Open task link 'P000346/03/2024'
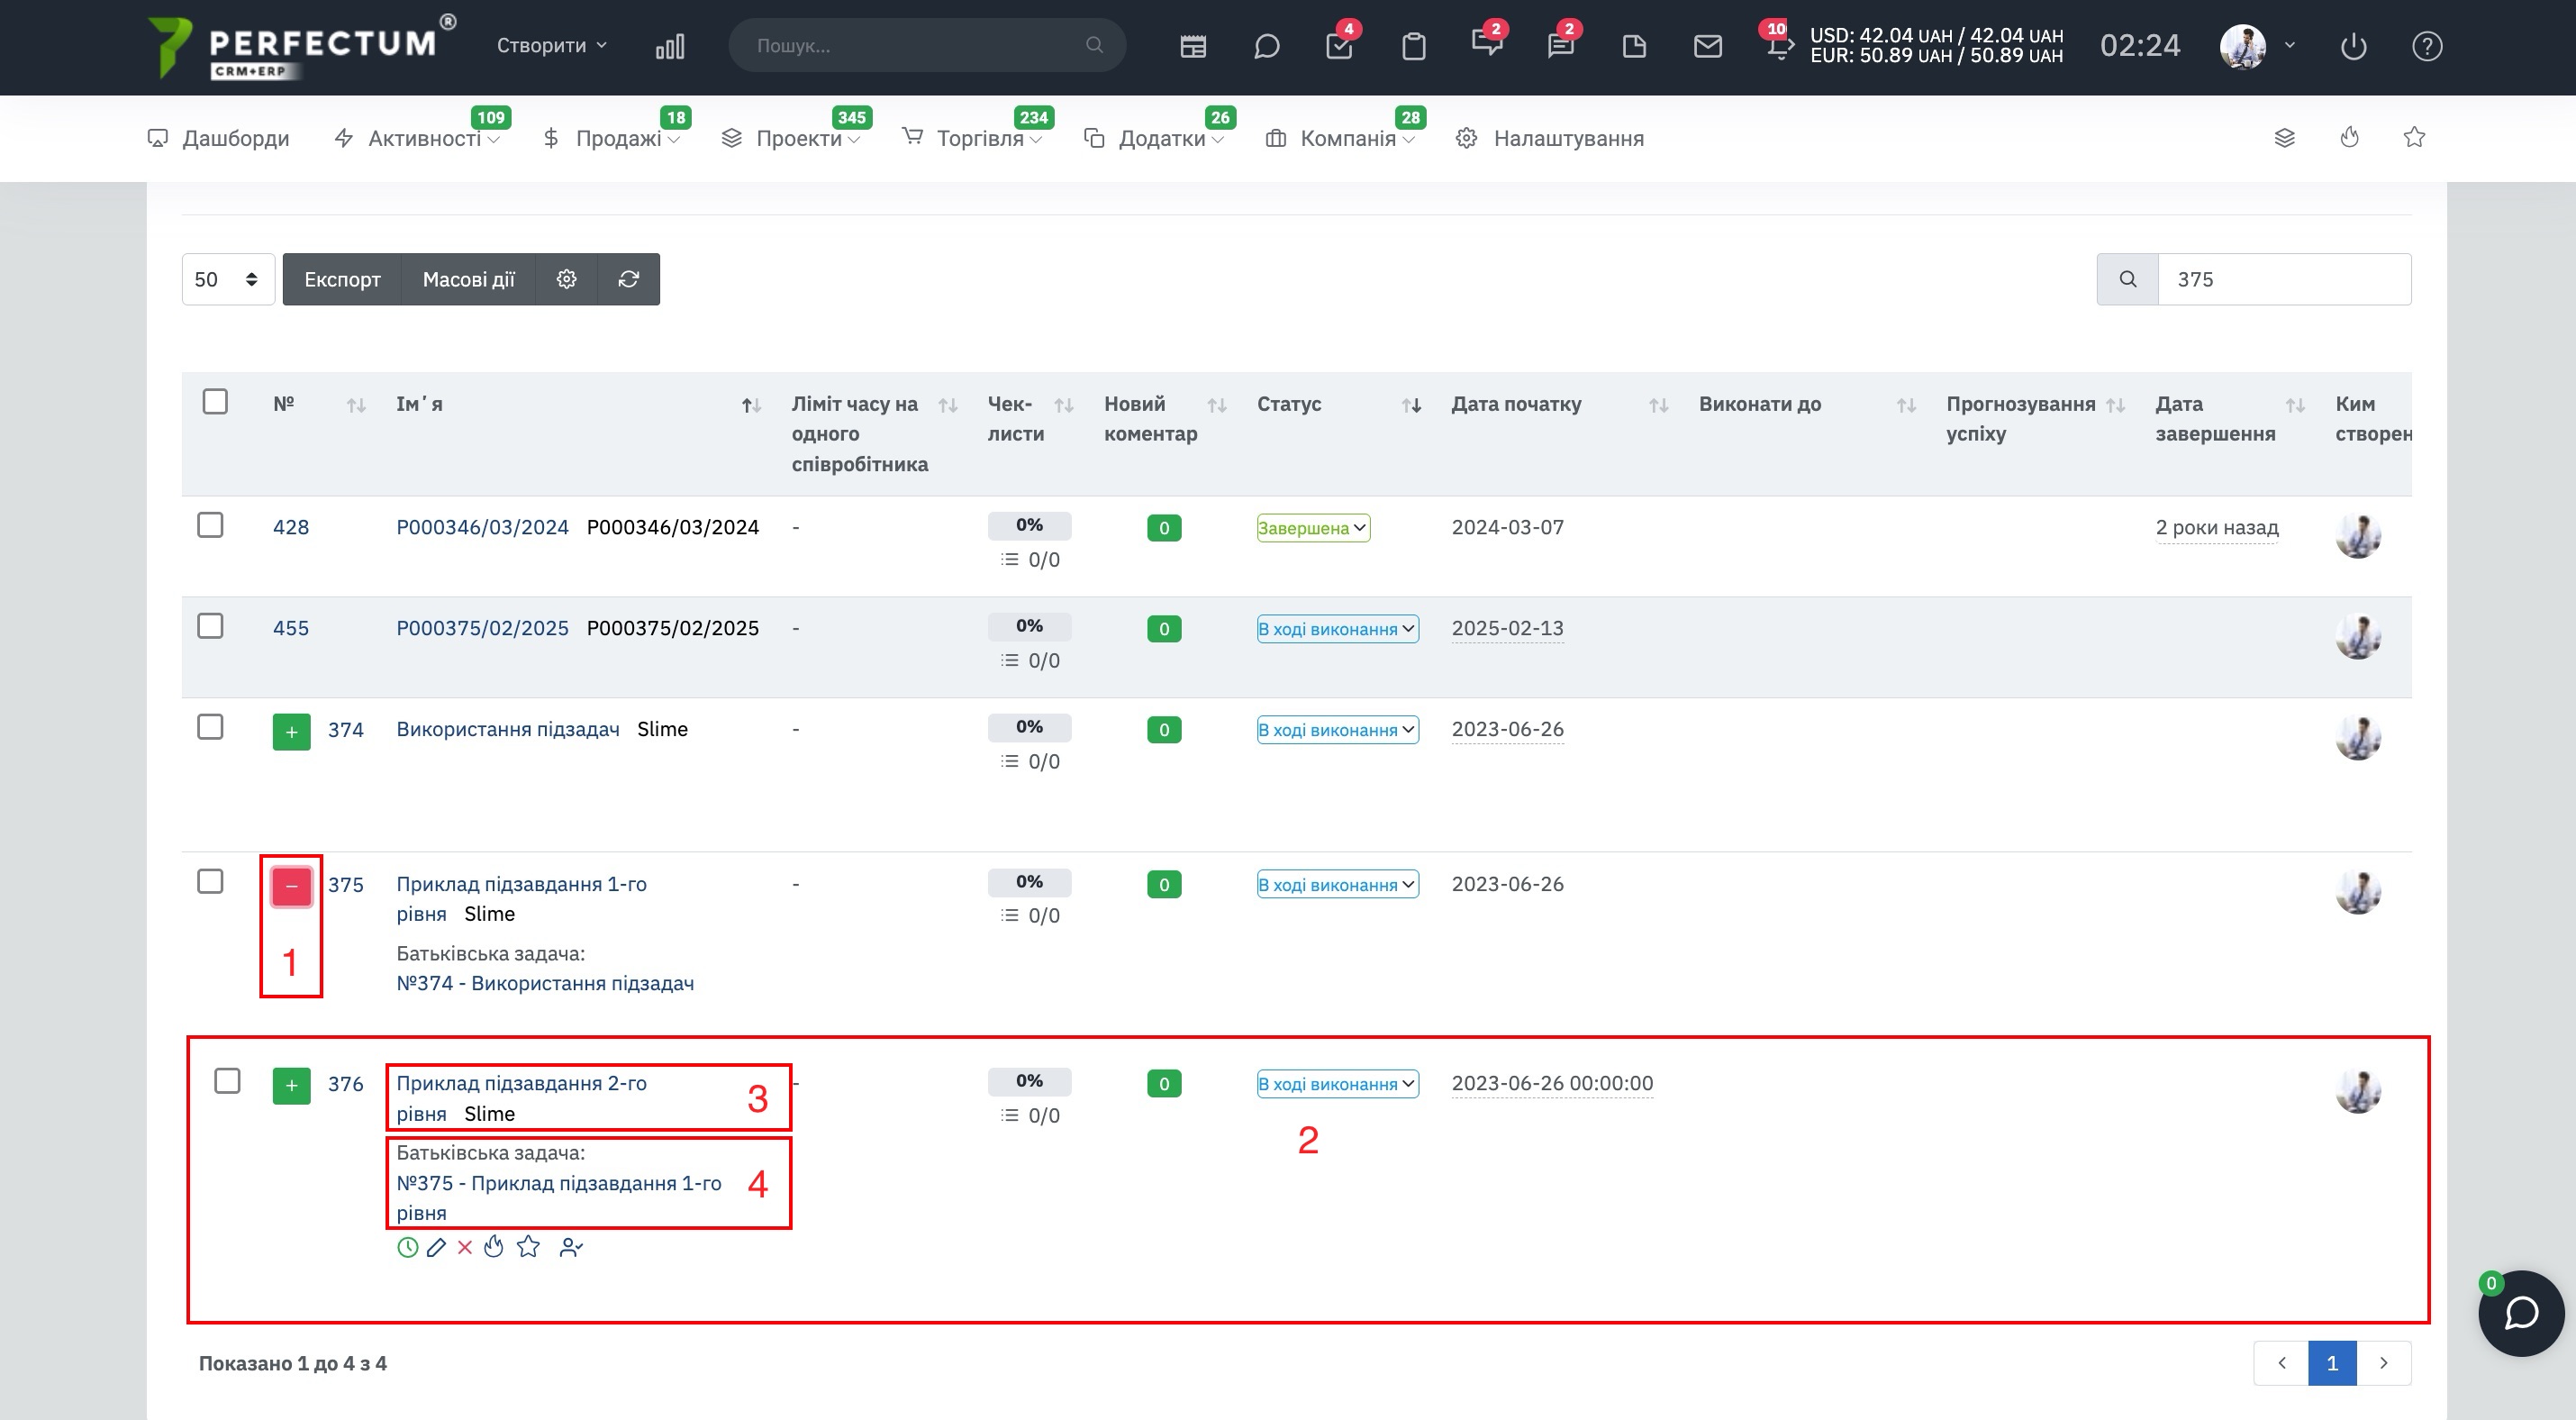Viewport: 2576px width, 1420px height. pos(482,527)
